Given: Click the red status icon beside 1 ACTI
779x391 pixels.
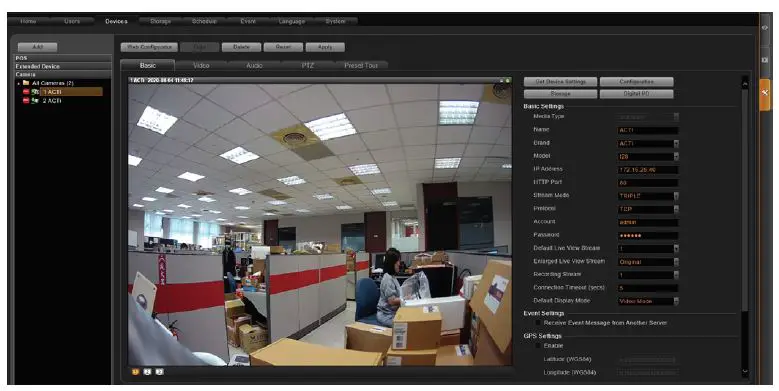Looking at the screenshot, I should (x=26, y=92).
